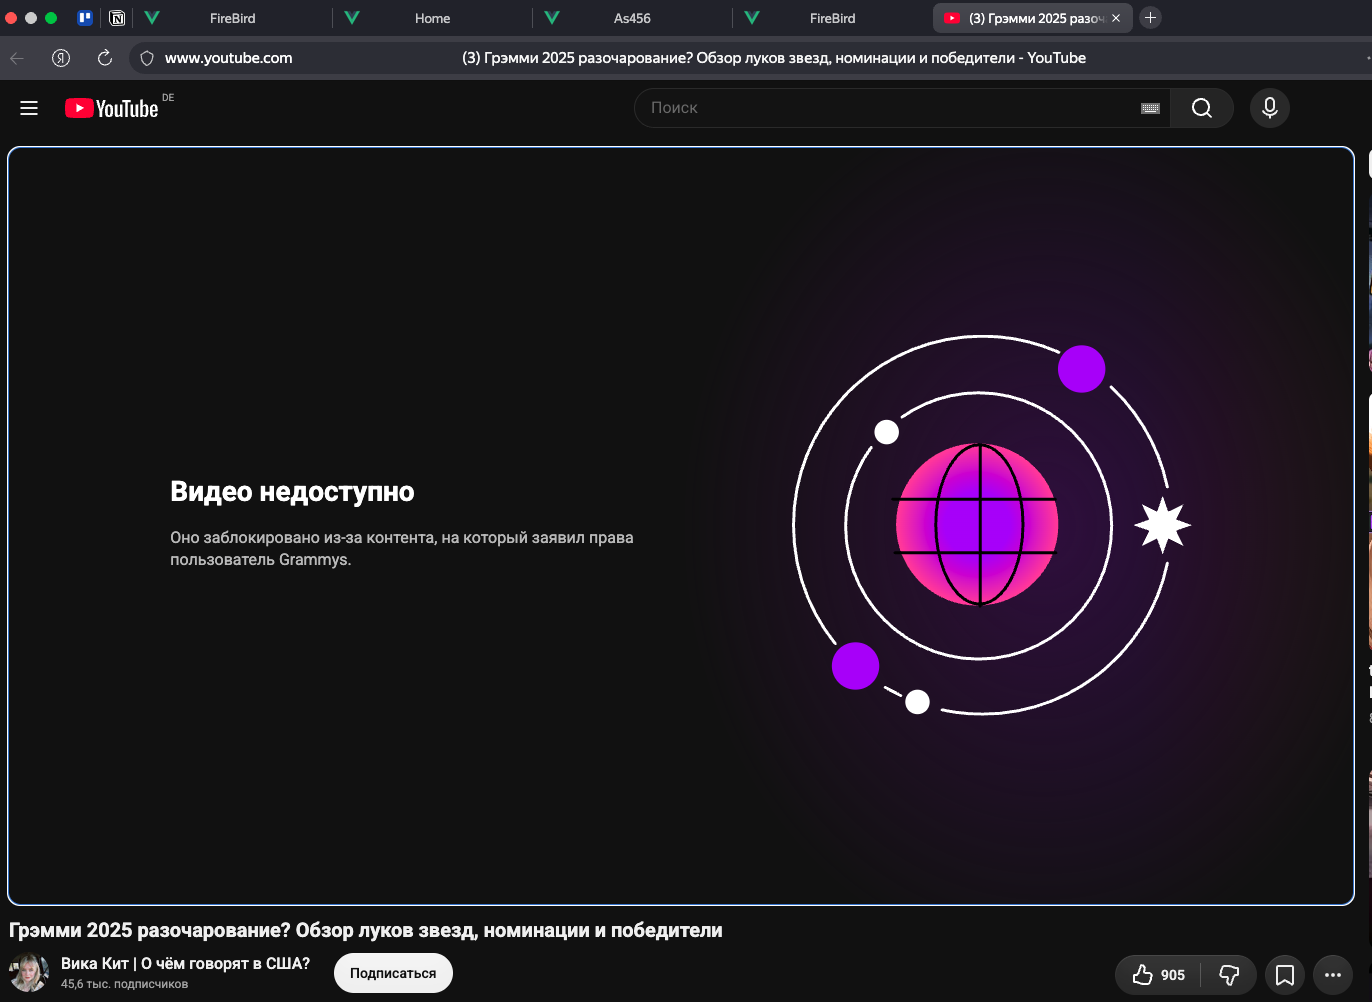This screenshot has height=1002, width=1372.
Task: Open more actions three-dot menu
Action: point(1333,975)
